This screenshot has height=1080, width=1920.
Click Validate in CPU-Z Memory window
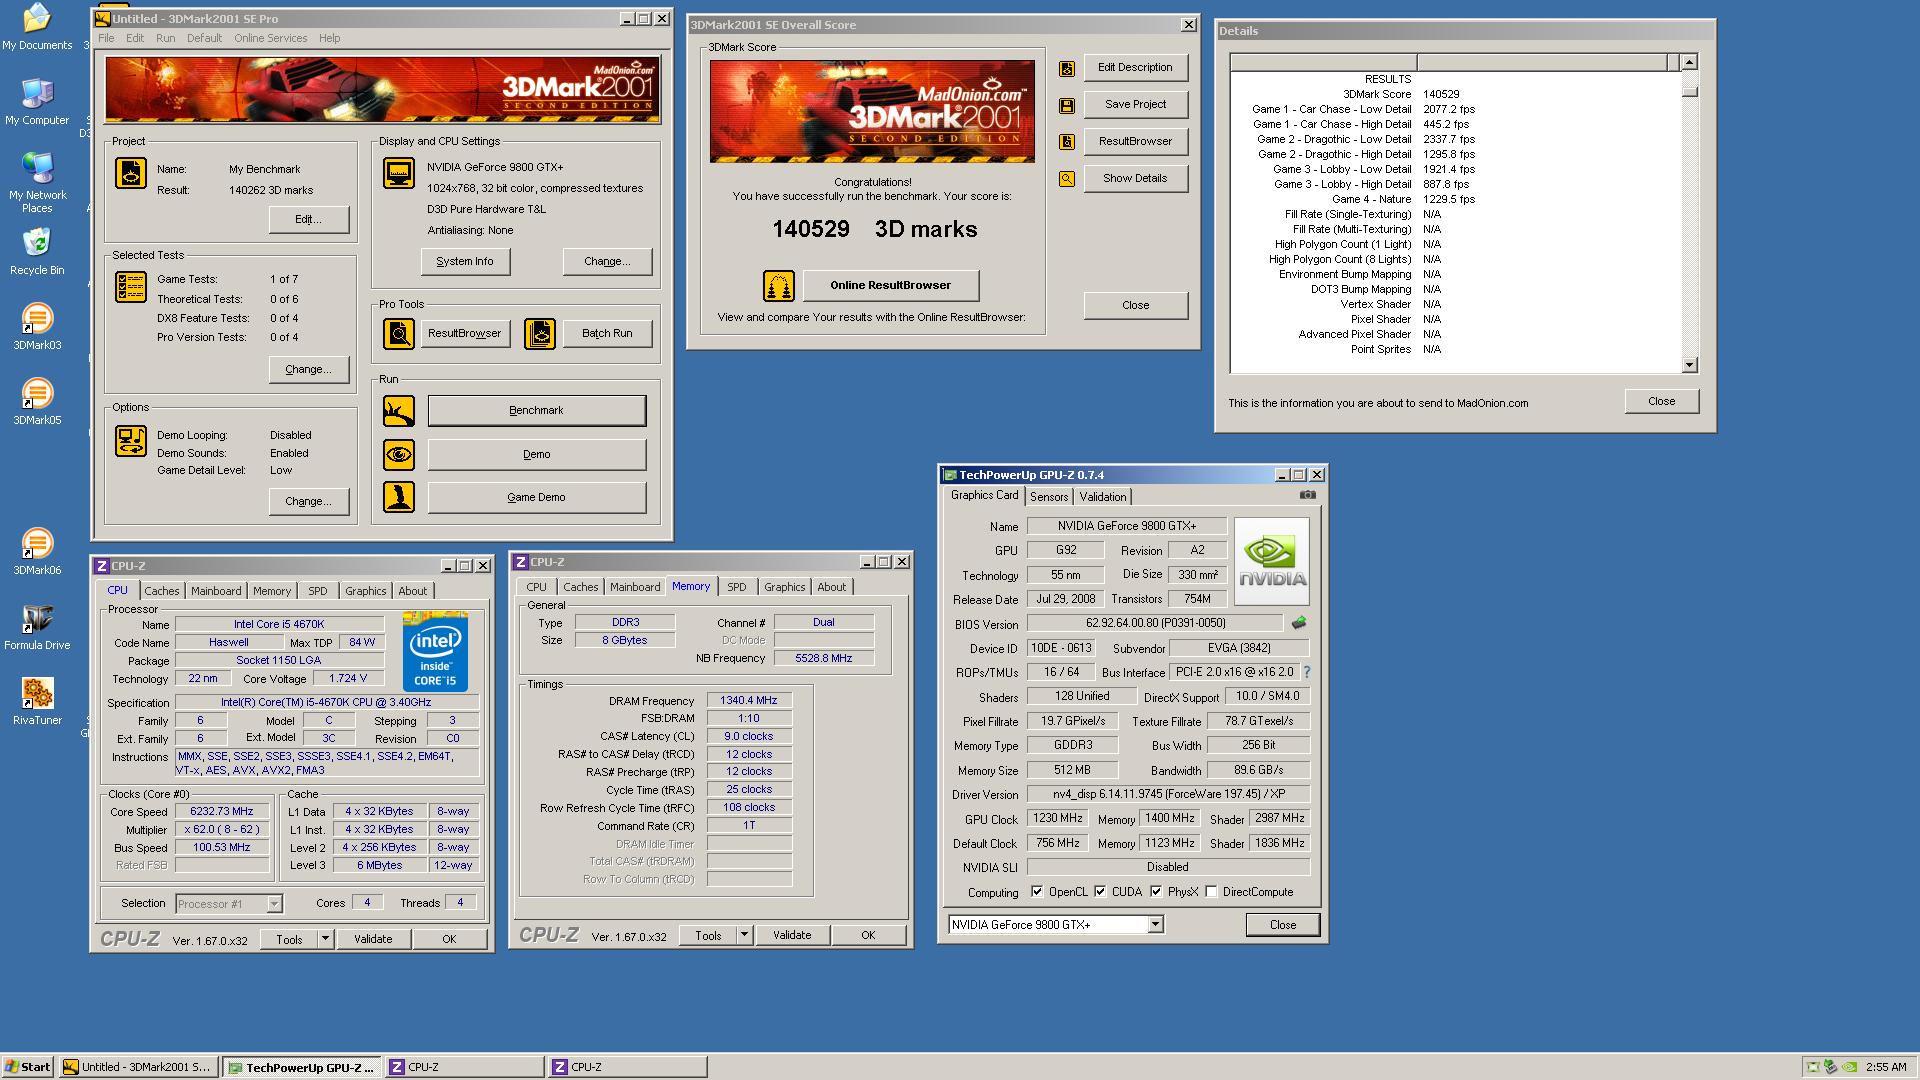[792, 935]
